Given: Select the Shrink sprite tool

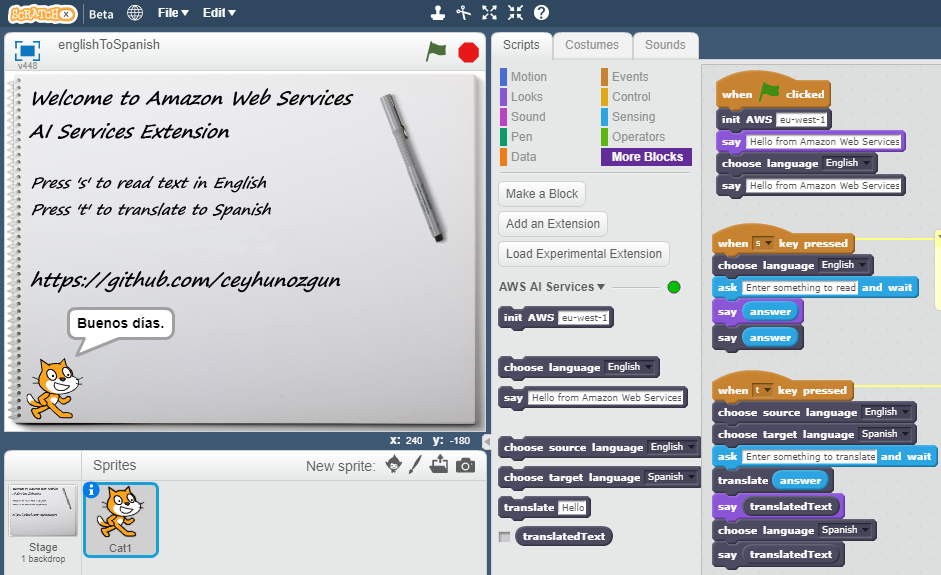Looking at the screenshot, I should pos(516,13).
